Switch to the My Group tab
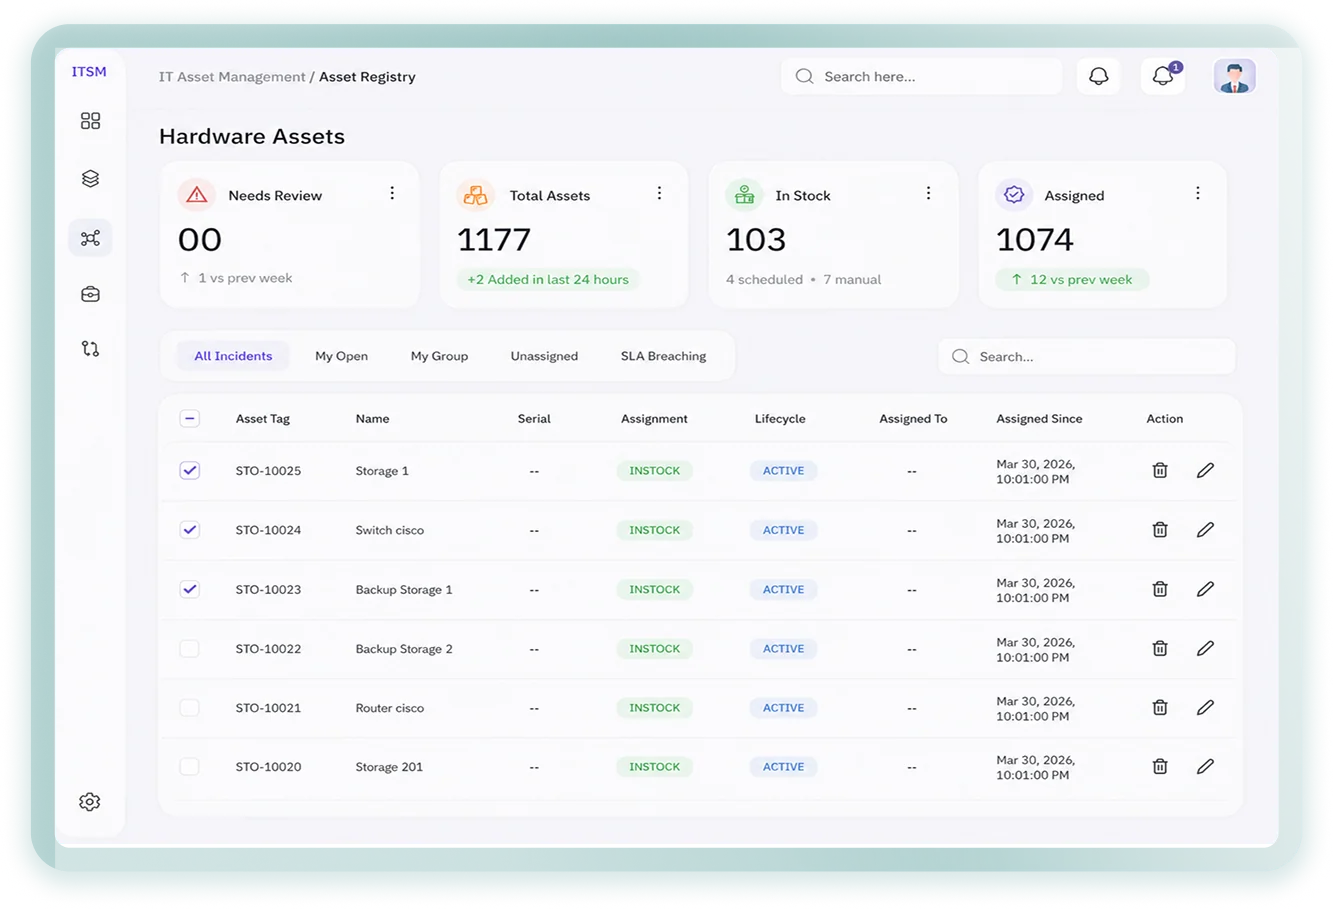1334x910 pixels. 439,356
